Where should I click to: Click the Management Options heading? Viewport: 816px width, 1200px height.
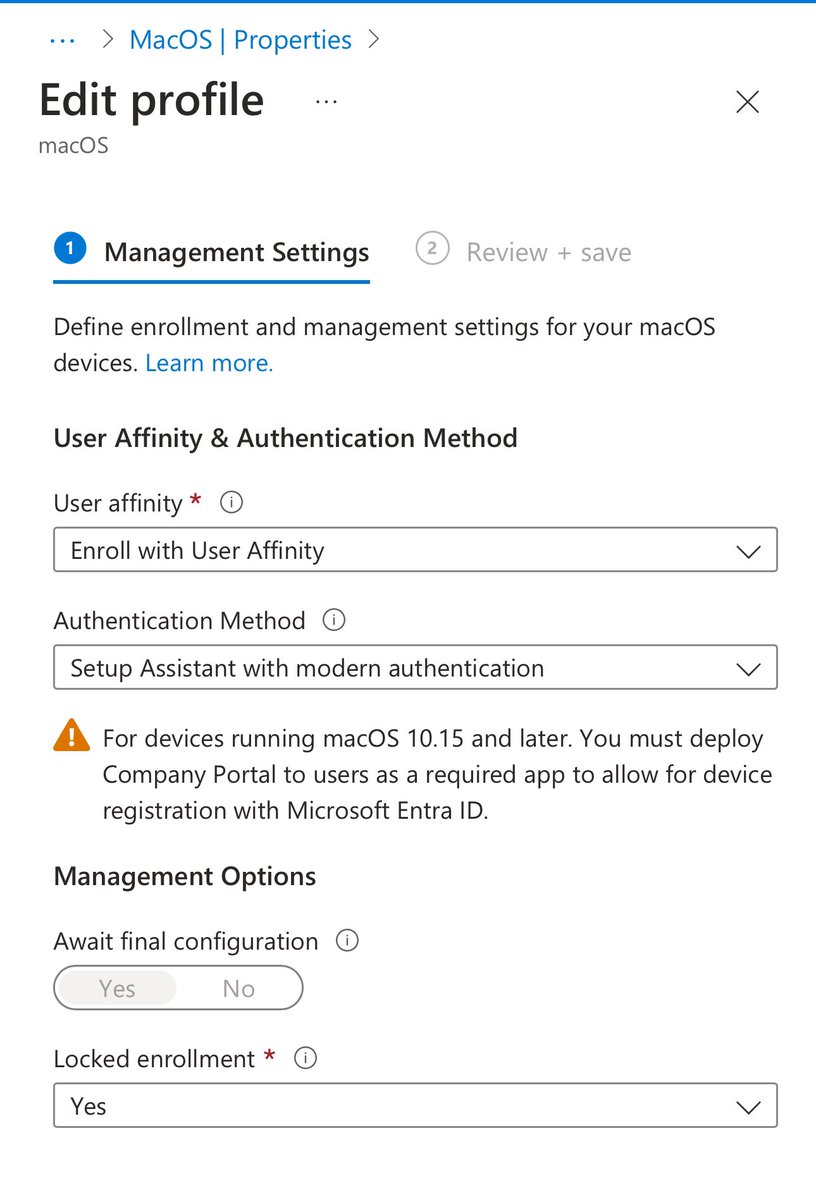[x=185, y=877]
